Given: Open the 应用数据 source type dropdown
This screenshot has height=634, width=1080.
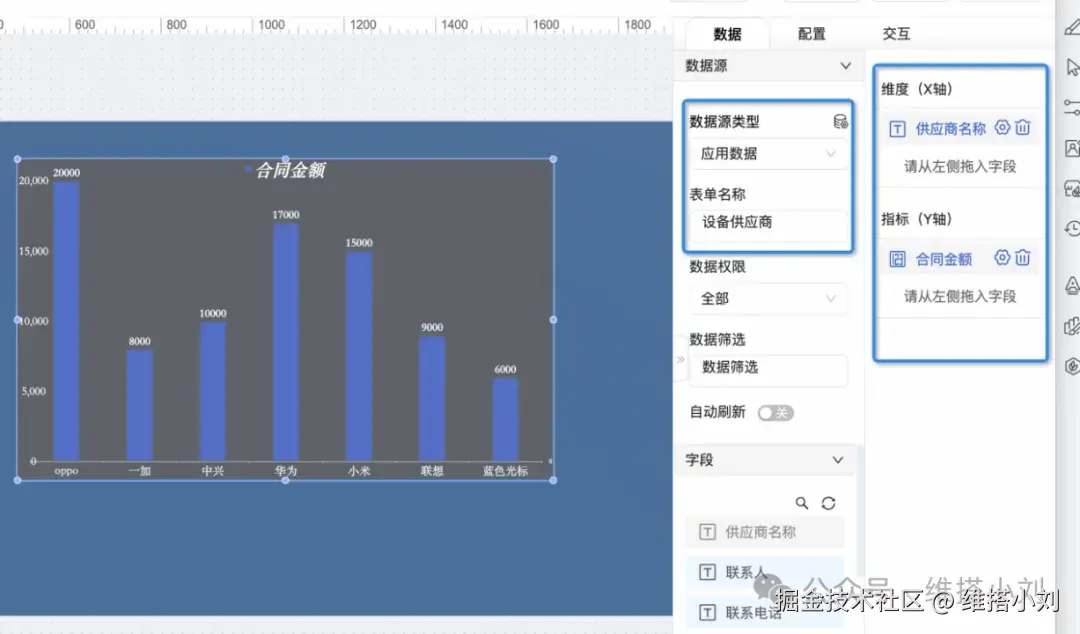Looking at the screenshot, I should coord(768,153).
